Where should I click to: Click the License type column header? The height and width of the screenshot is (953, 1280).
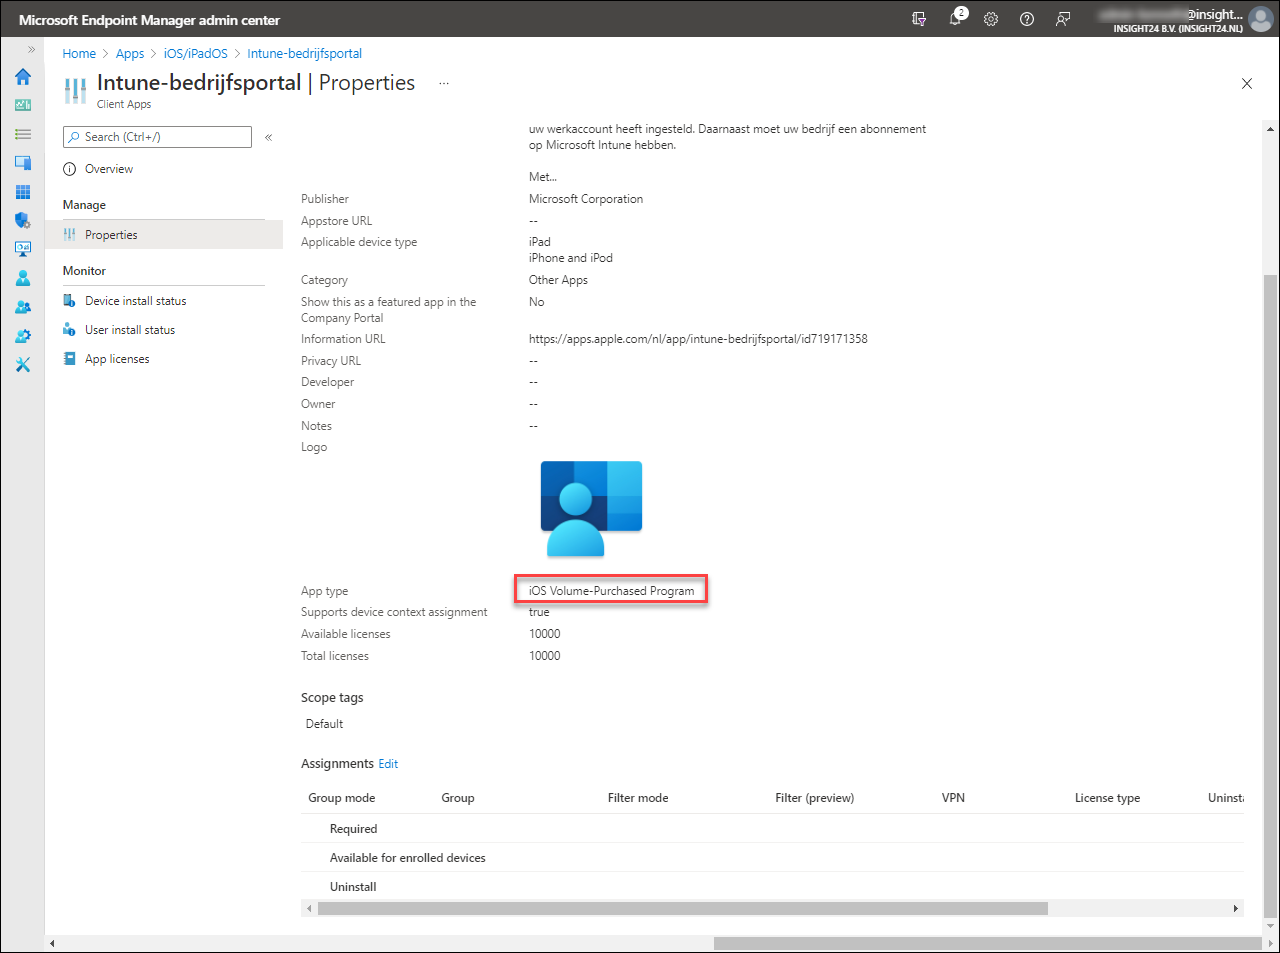(1107, 798)
